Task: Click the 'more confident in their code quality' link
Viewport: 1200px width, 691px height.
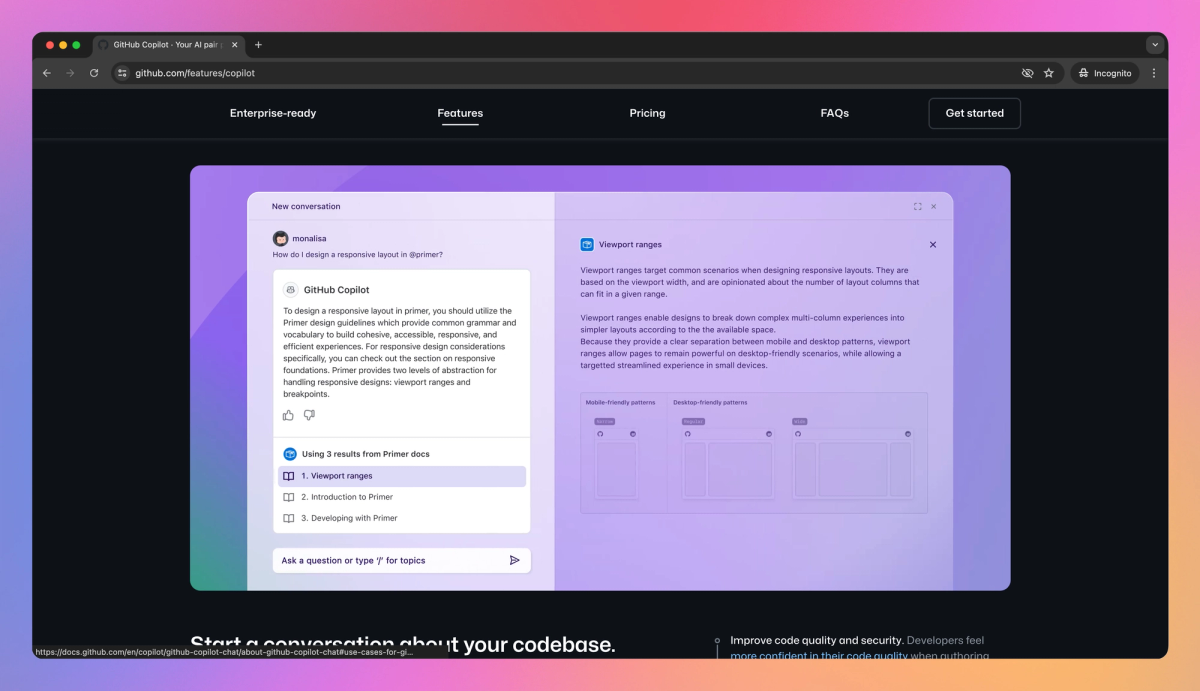Action: click(819, 656)
